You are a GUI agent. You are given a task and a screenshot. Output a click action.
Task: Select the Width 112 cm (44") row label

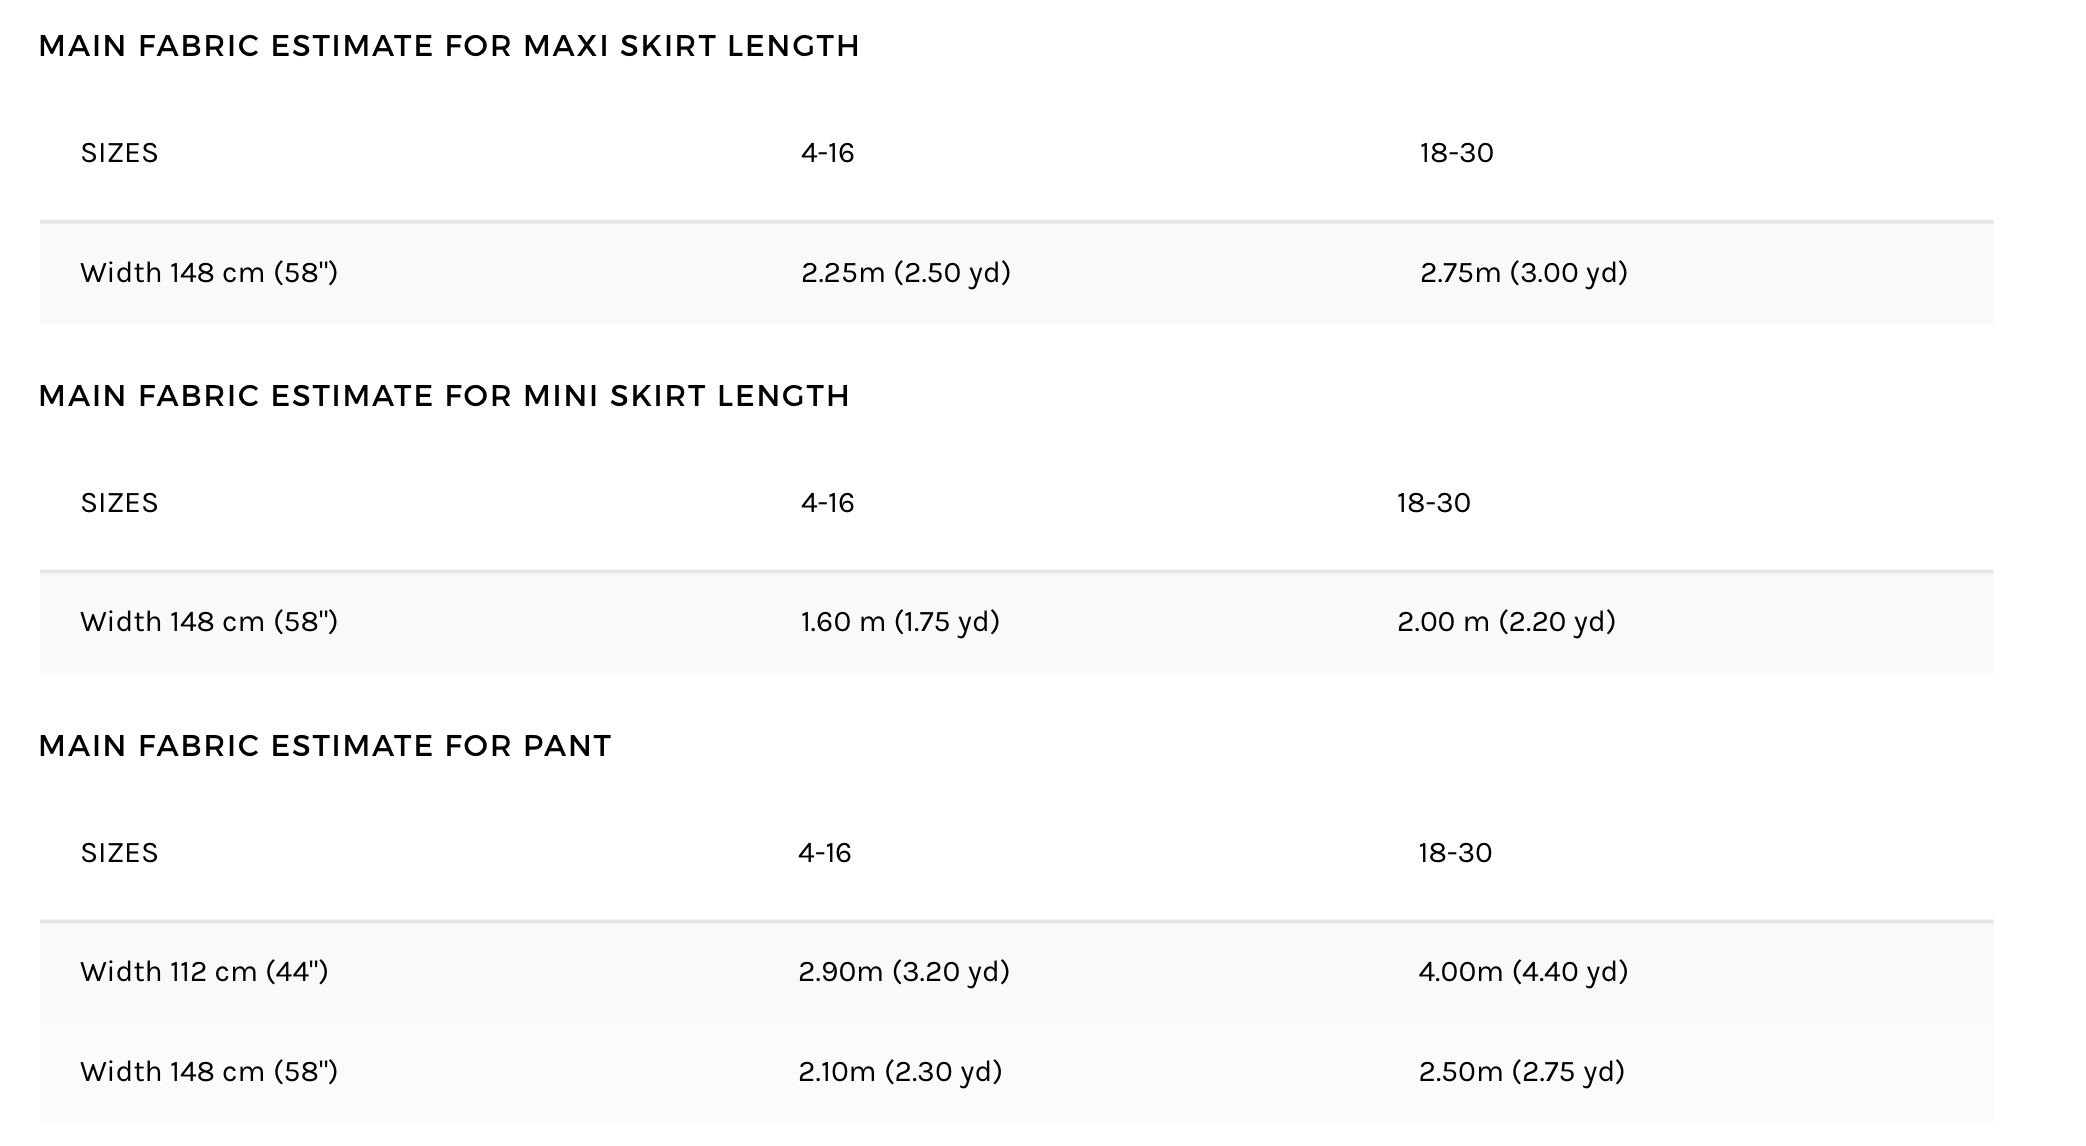coord(204,971)
